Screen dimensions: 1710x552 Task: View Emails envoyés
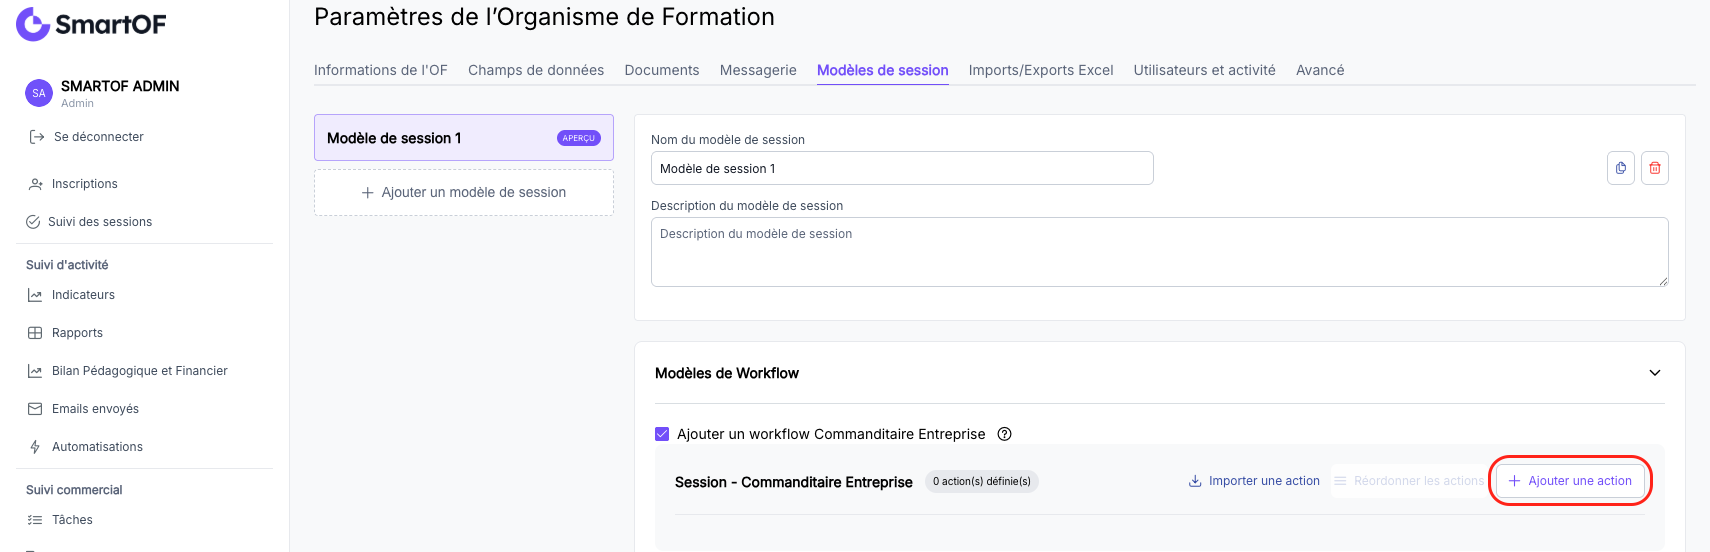point(95,409)
